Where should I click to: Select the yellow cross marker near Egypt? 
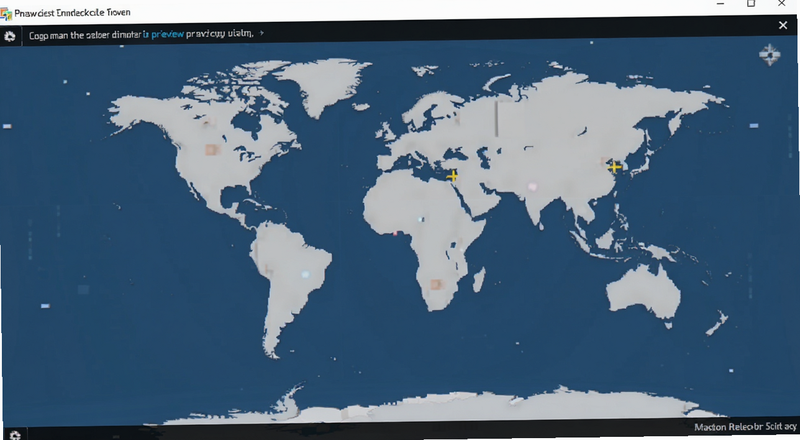pos(452,176)
